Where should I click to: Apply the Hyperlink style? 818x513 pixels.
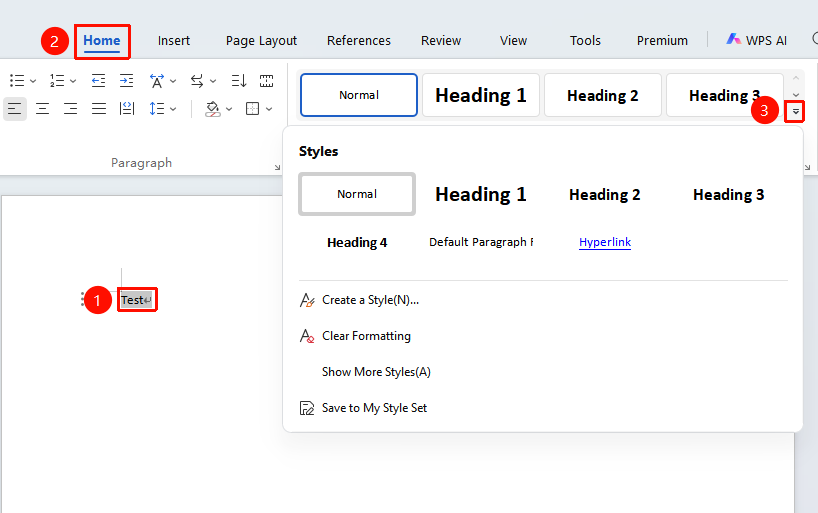tap(605, 242)
